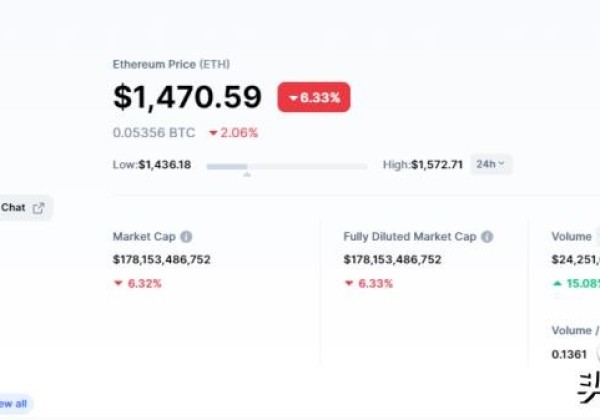Open the 24h time range dropdown

(x=491, y=164)
